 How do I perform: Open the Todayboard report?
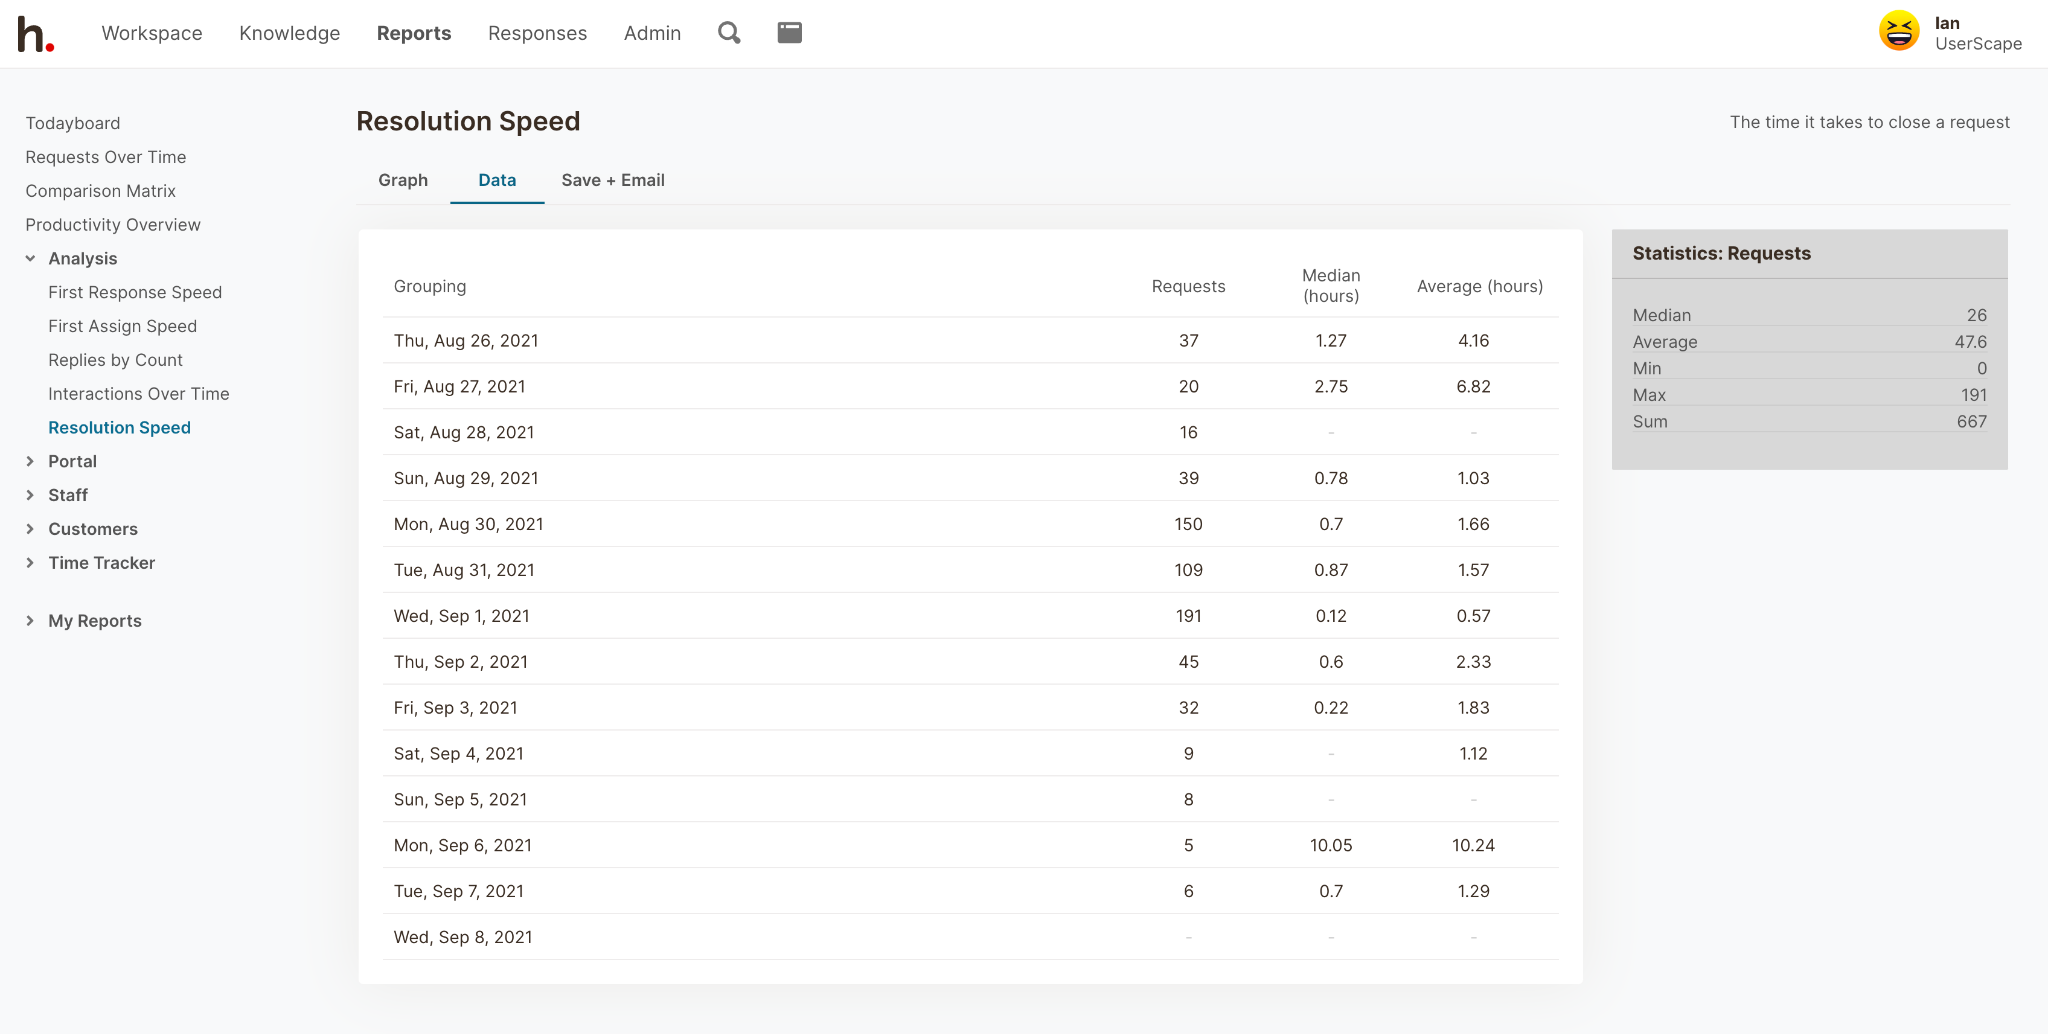73,123
